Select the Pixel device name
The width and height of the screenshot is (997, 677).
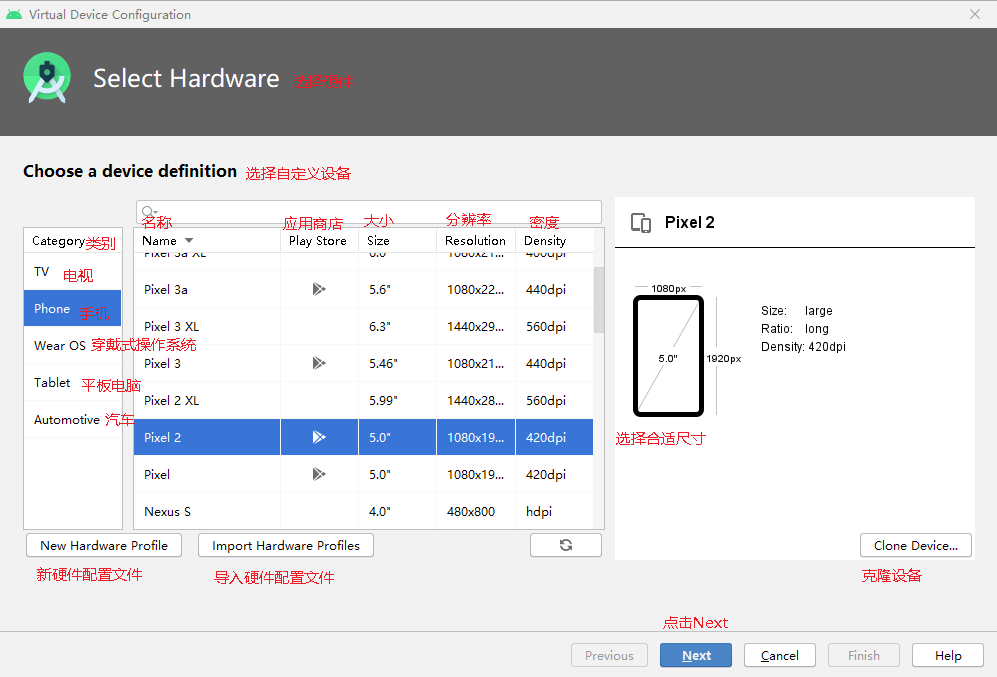(x=157, y=474)
